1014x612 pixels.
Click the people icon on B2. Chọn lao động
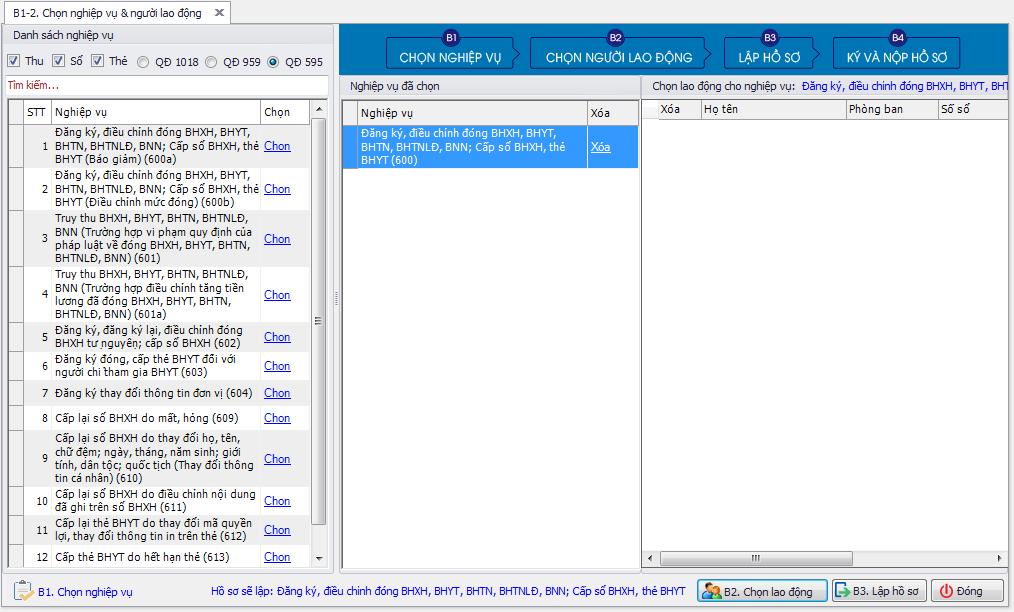[x=711, y=591]
